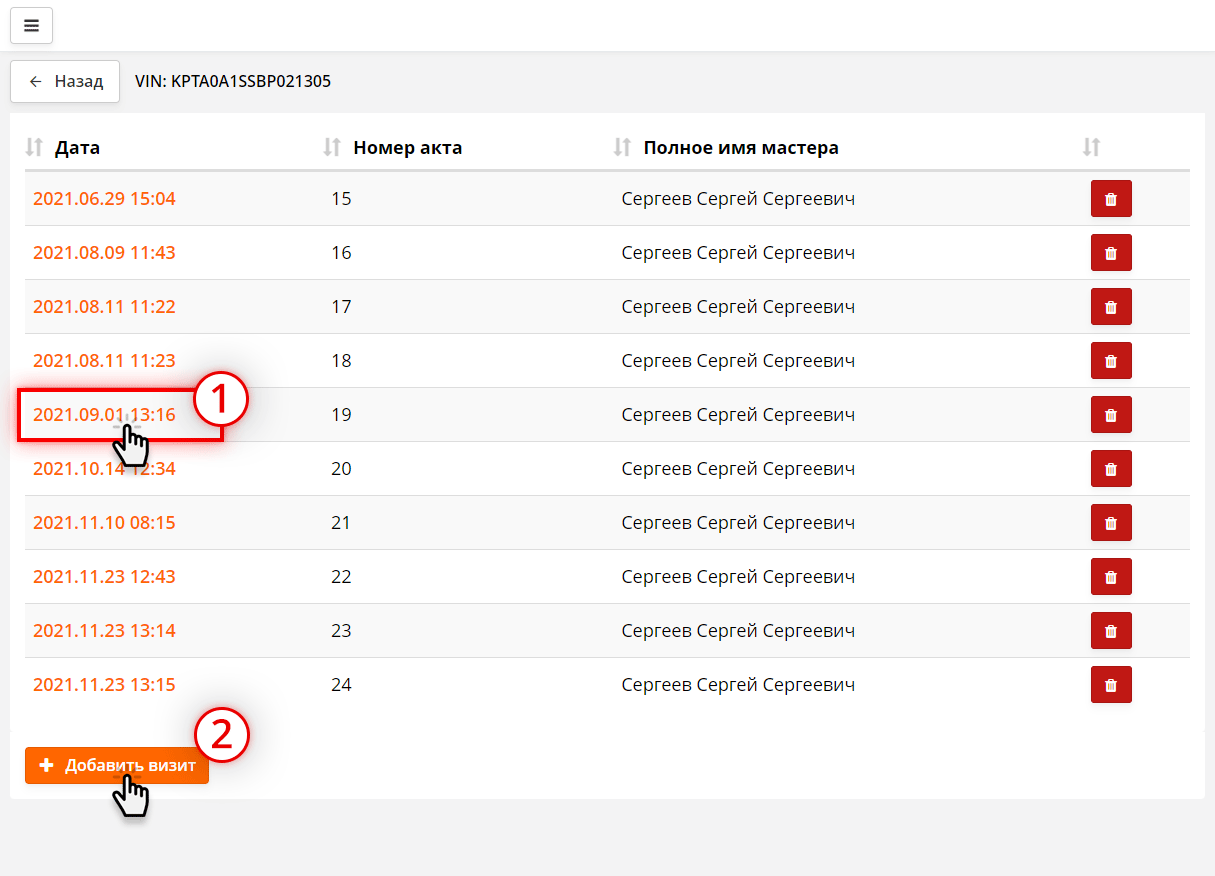Open the visit dated 2021.11.23 13:15

tap(104, 685)
